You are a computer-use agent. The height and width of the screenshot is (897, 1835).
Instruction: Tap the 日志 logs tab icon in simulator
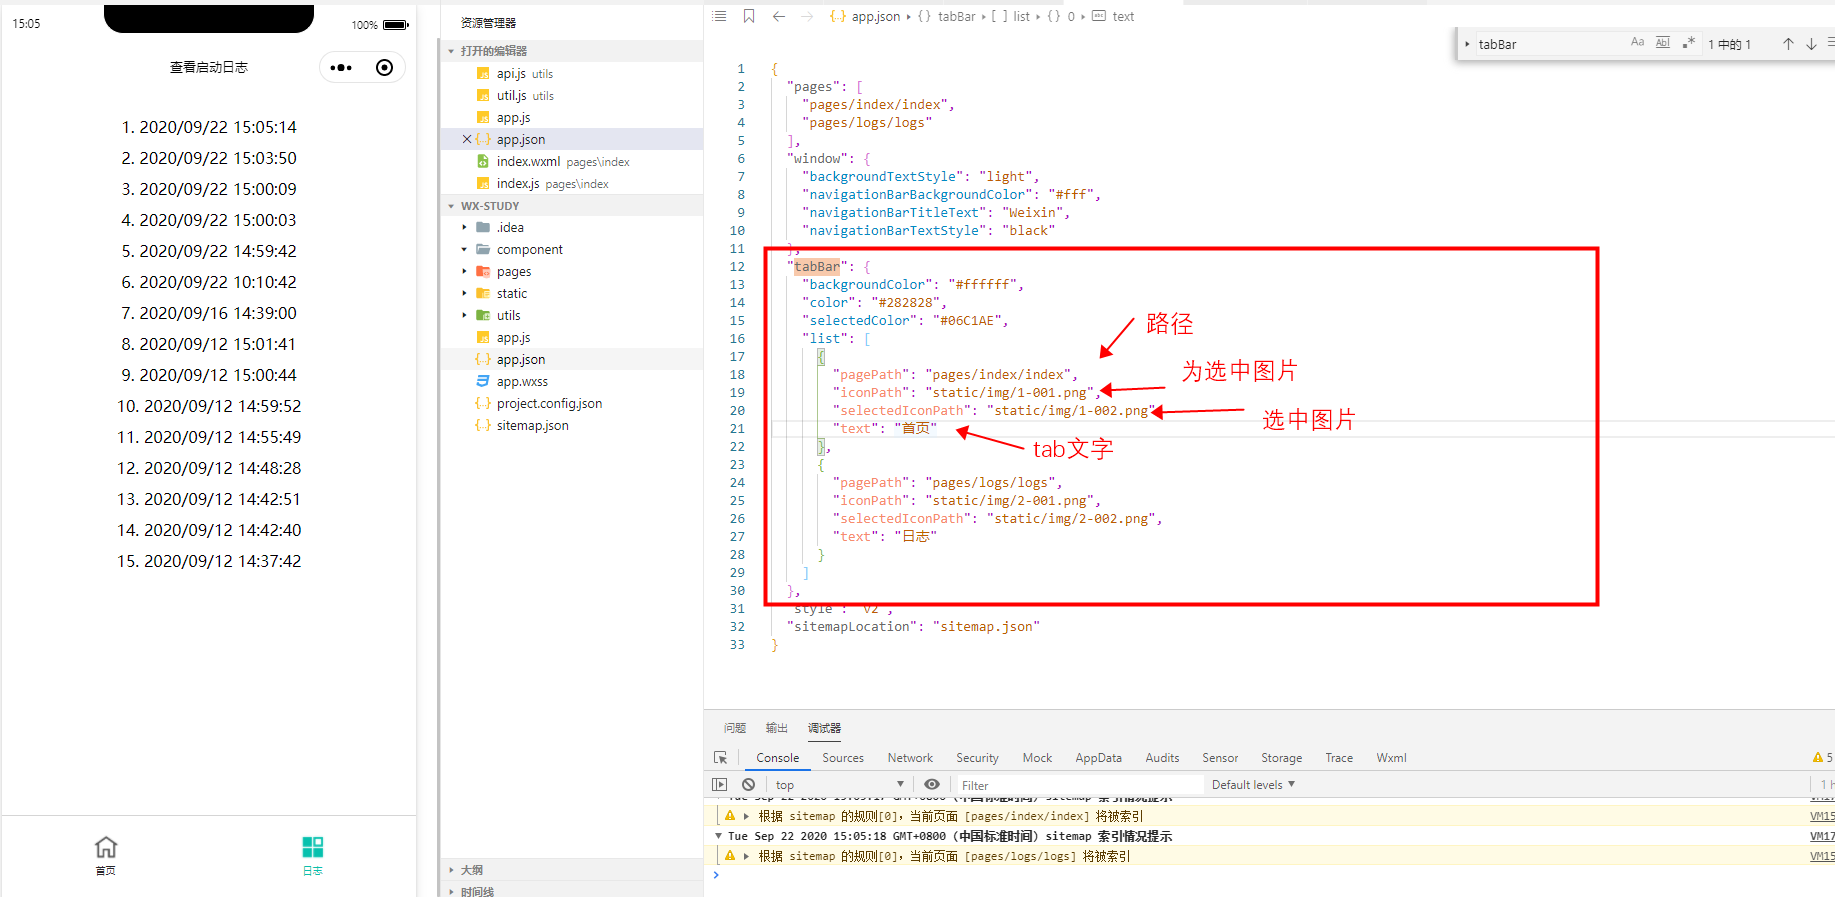pyautogui.click(x=313, y=848)
